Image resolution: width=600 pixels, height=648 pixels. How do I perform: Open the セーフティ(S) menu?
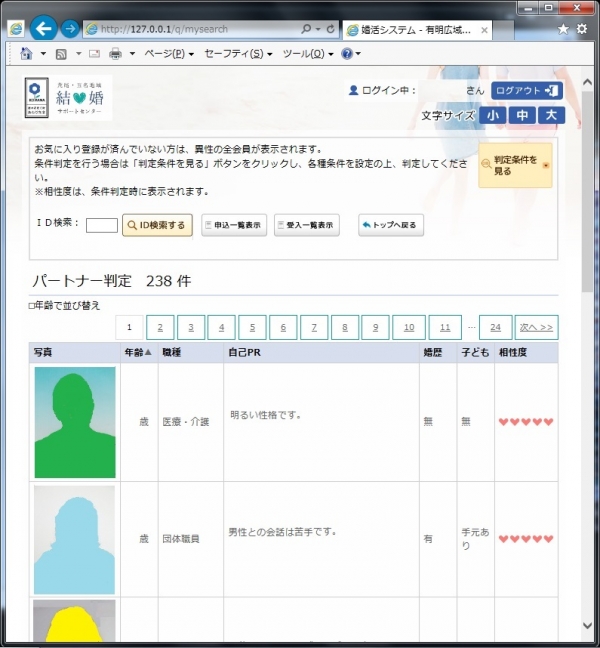click(237, 53)
